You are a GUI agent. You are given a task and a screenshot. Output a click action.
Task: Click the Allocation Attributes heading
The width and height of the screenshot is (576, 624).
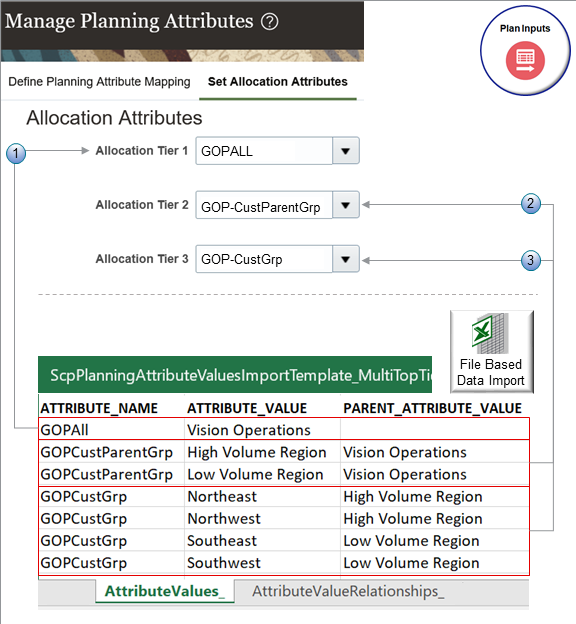click(114, 118)
